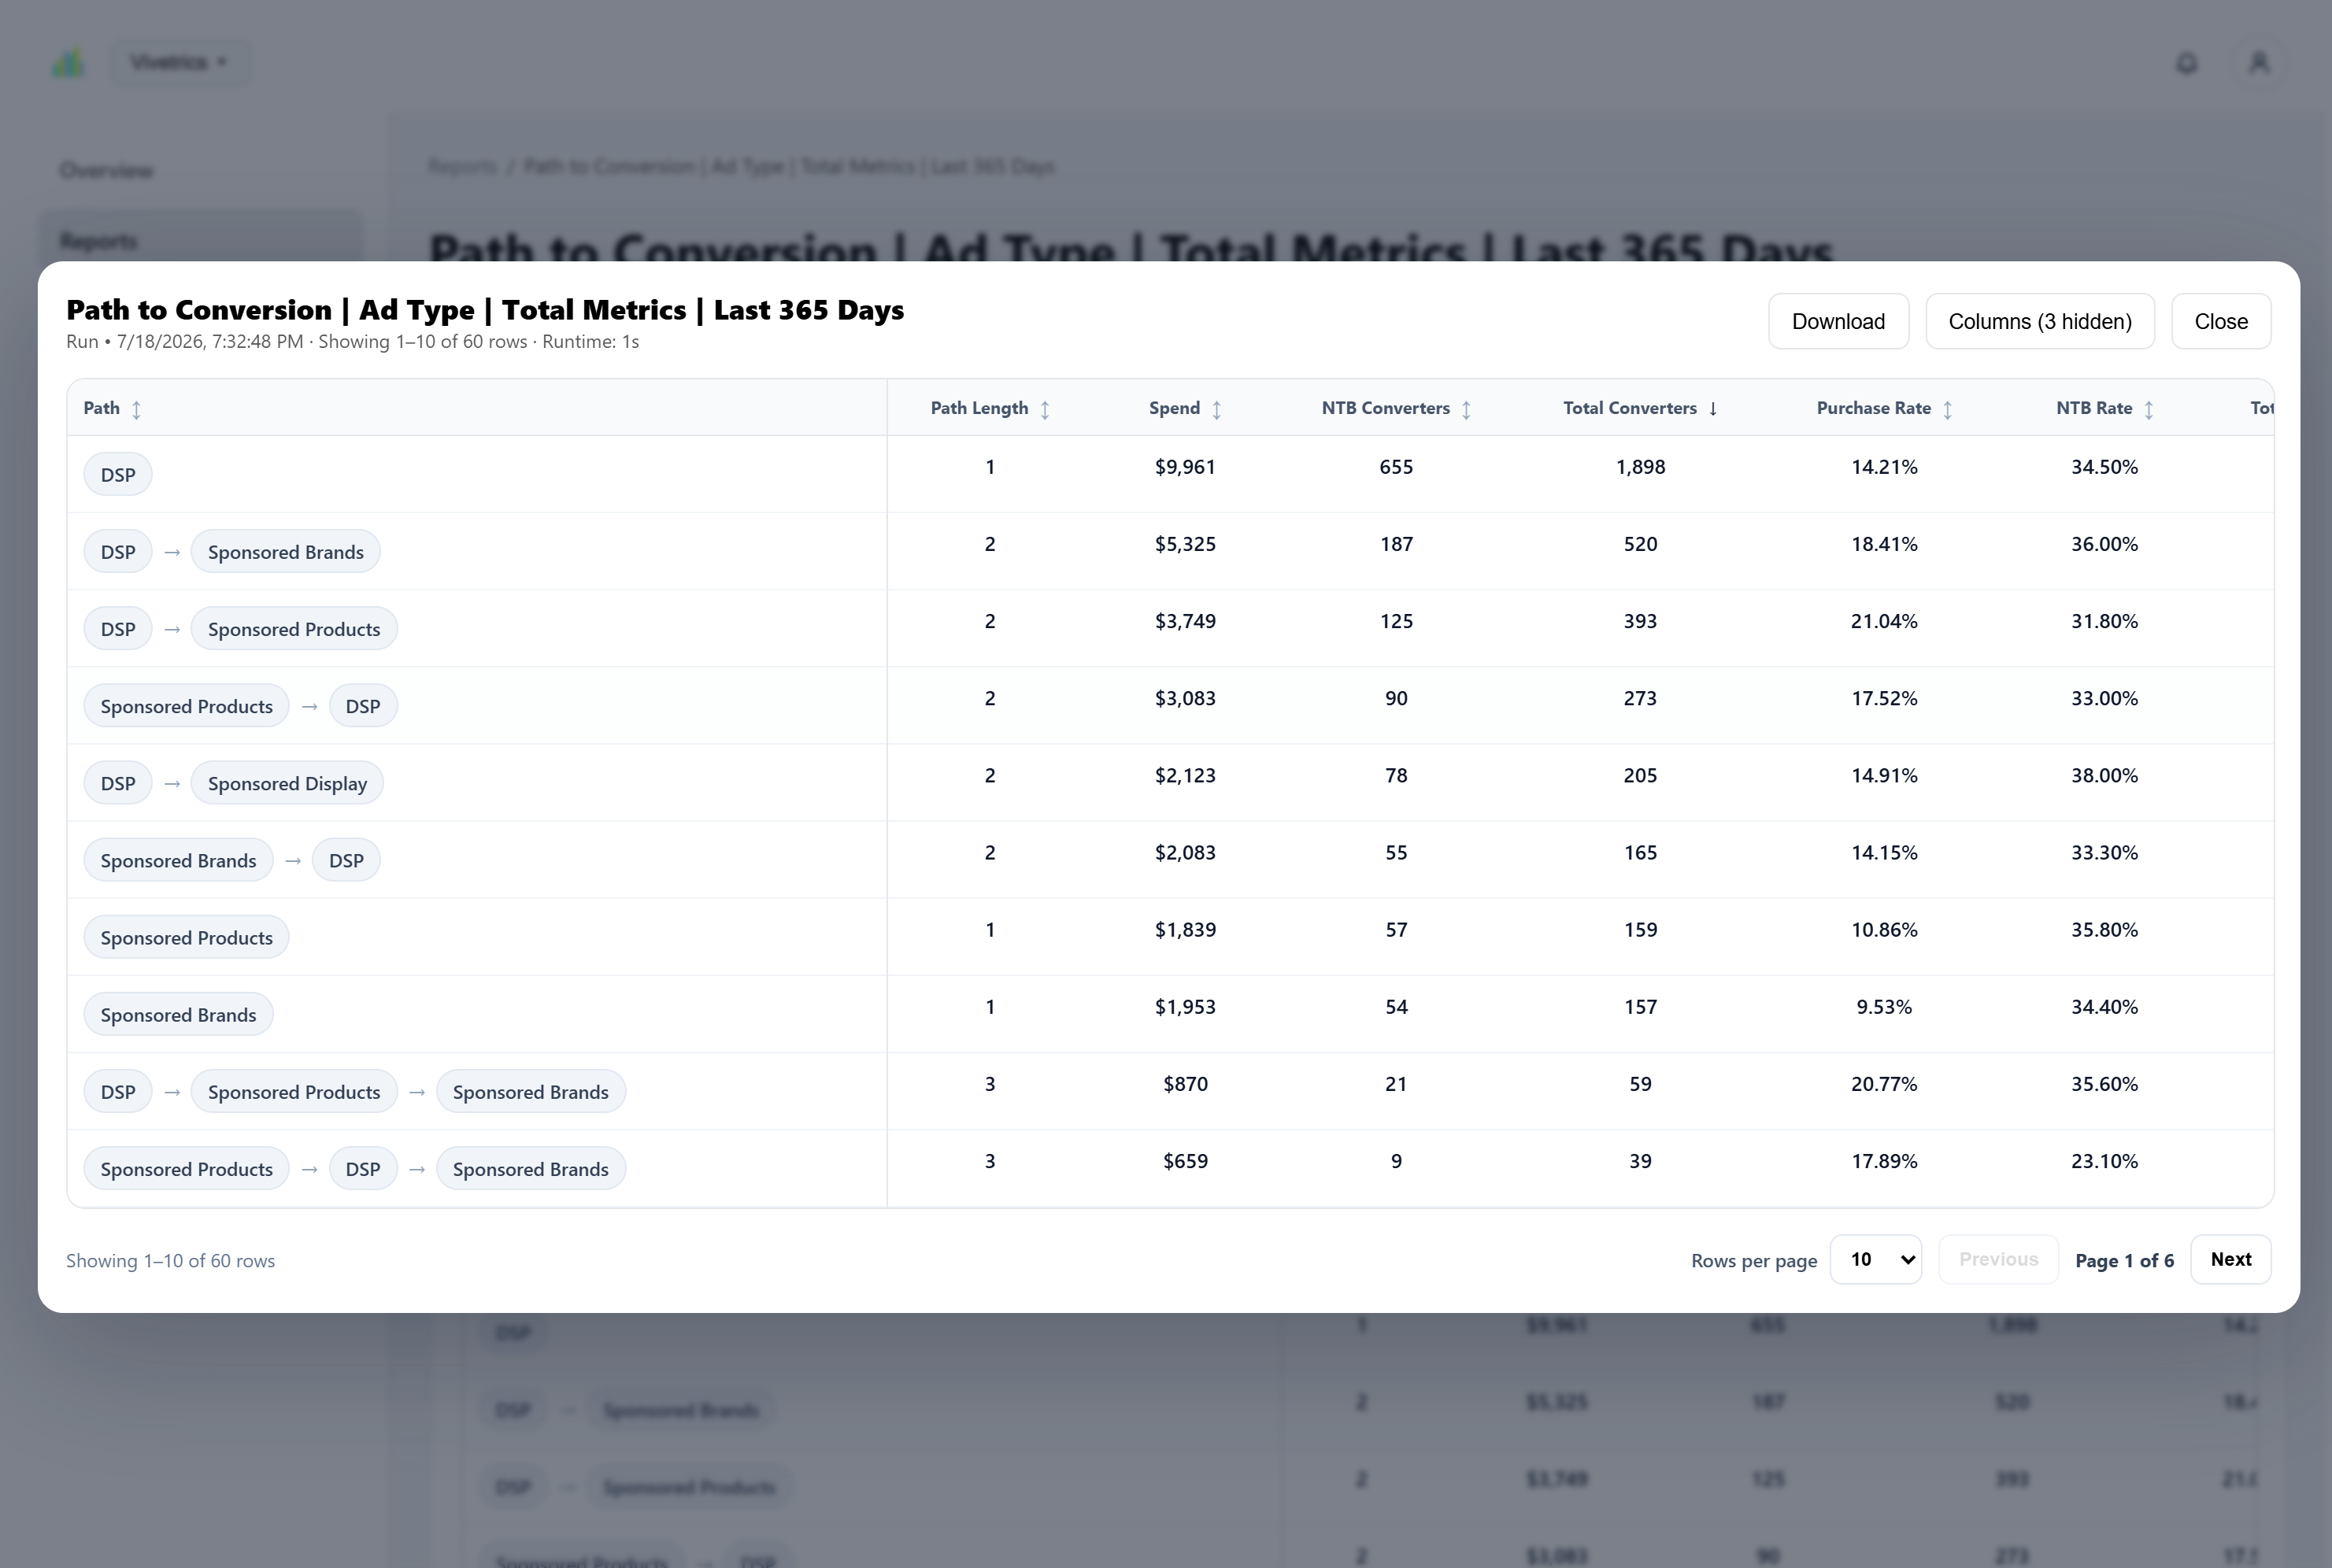Open Rows per page dropdown
This screenshot has width=2332, height=1568.
tap(1876, 1259)
